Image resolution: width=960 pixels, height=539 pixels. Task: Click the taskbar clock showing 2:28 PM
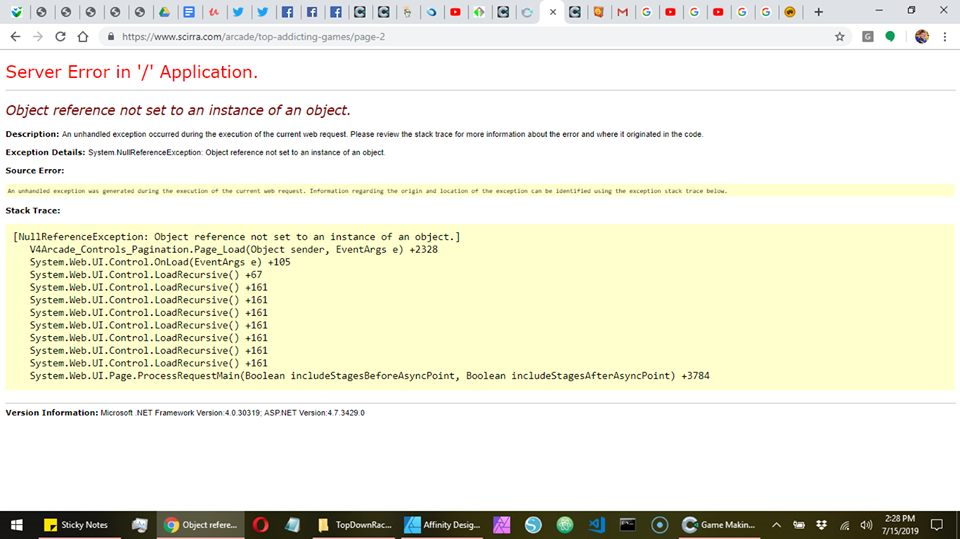point(899,524)
